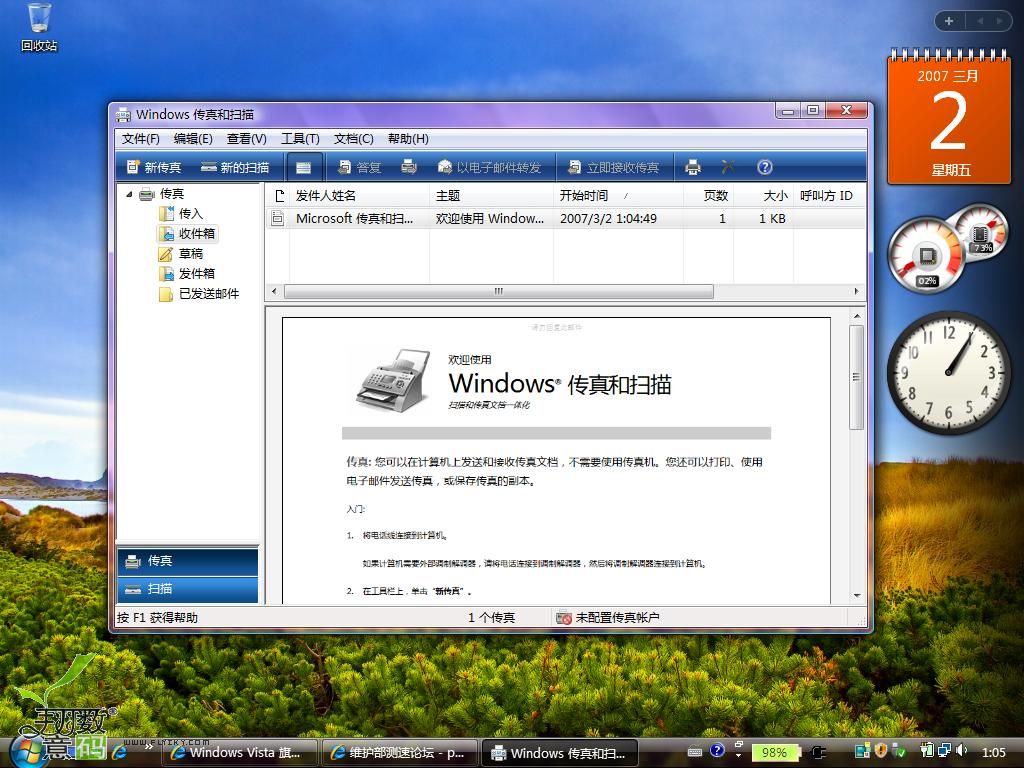Sort by 呼叫方 ID column header
1024x768 pixels.
pos(829,195)
